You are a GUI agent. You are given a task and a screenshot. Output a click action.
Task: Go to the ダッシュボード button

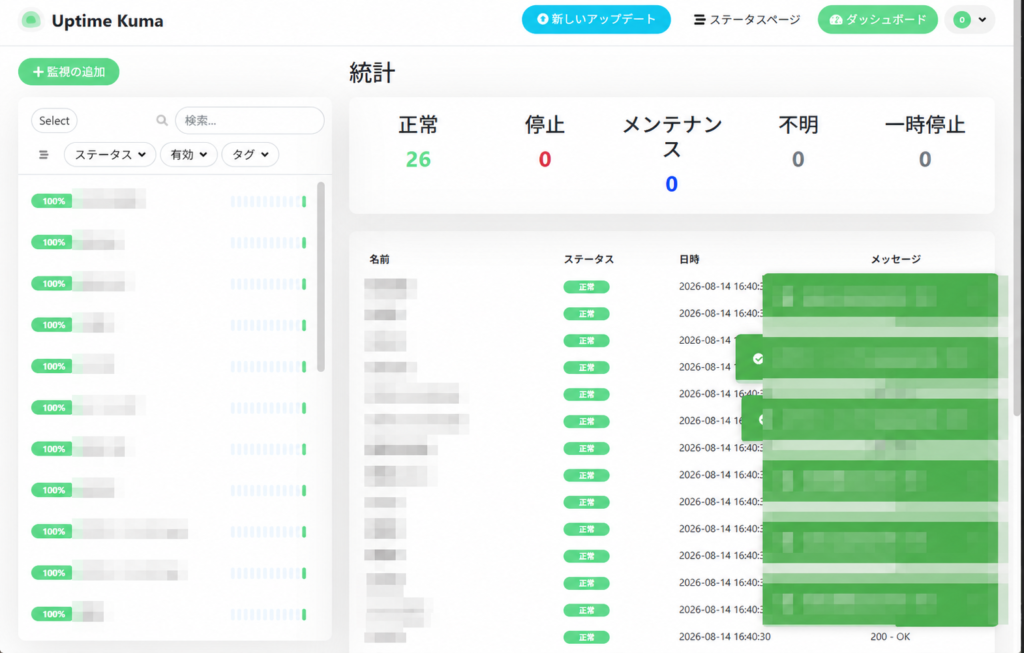click(x=877, y=20)
